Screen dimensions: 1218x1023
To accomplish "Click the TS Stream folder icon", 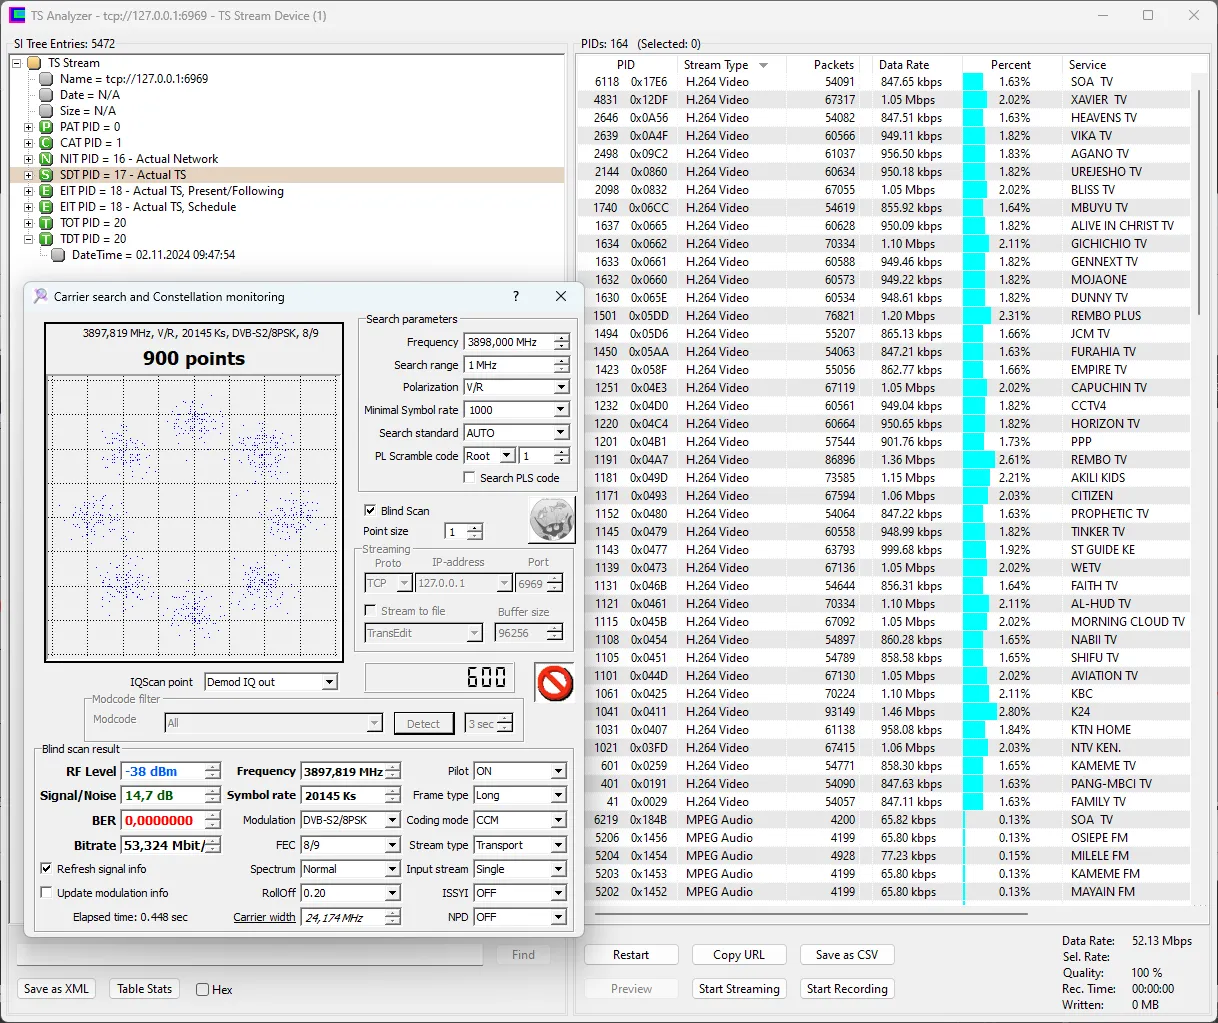I will coord(34,63).
